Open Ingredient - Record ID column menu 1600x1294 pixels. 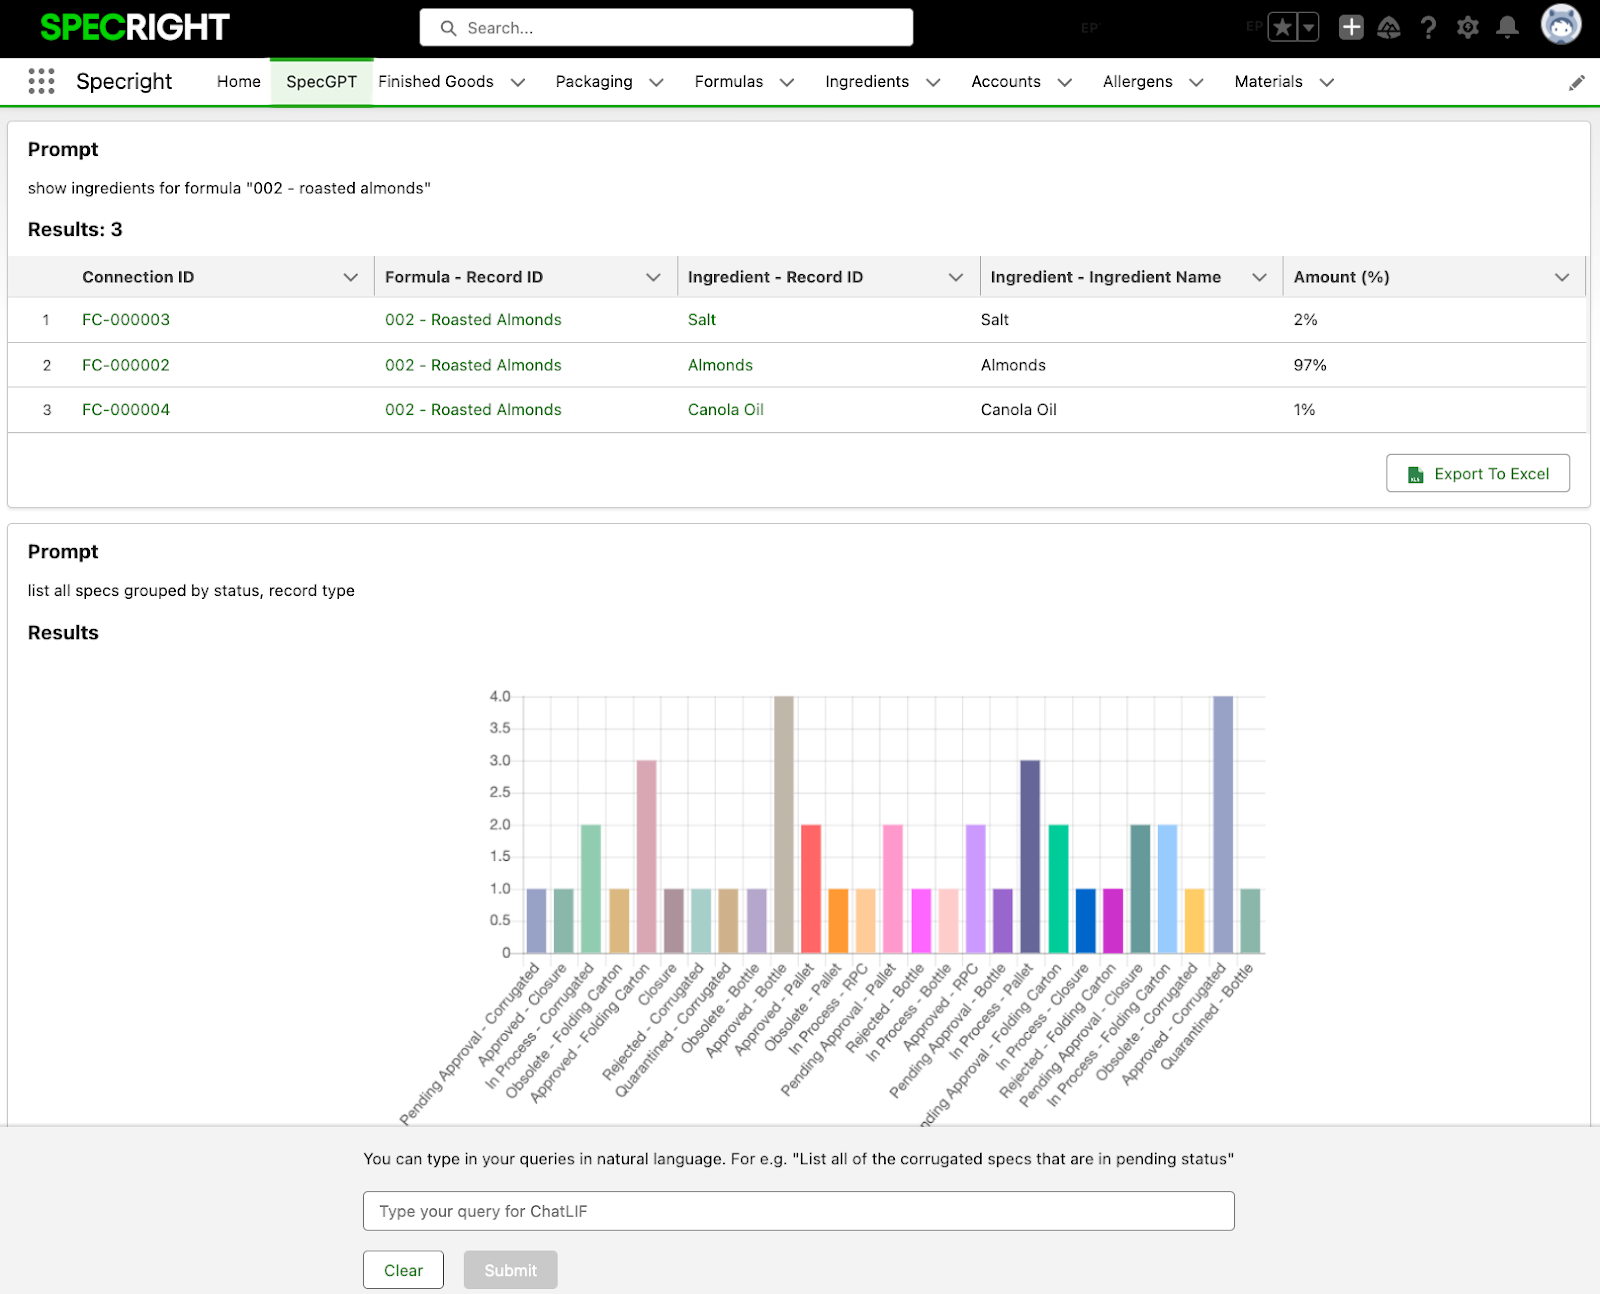coord(956,277)
